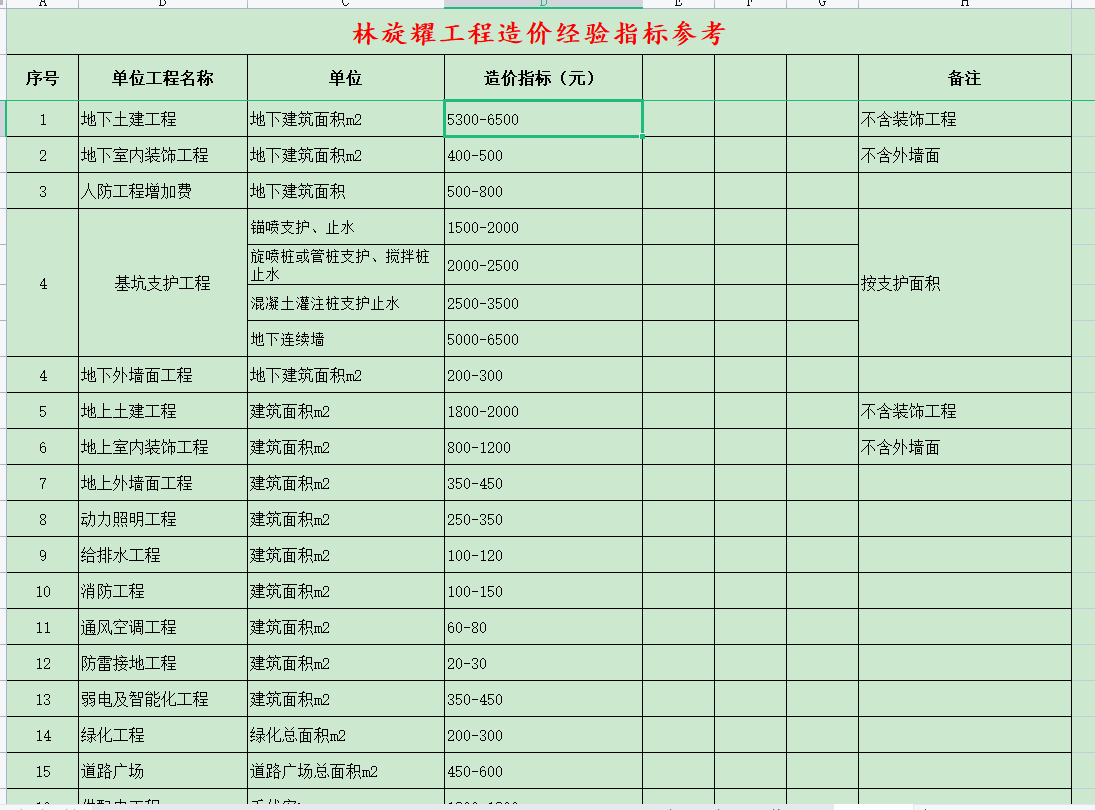1095x810 pixels.
Task: Select the 造价指标（元） header cell
Action: coord(543,78)
